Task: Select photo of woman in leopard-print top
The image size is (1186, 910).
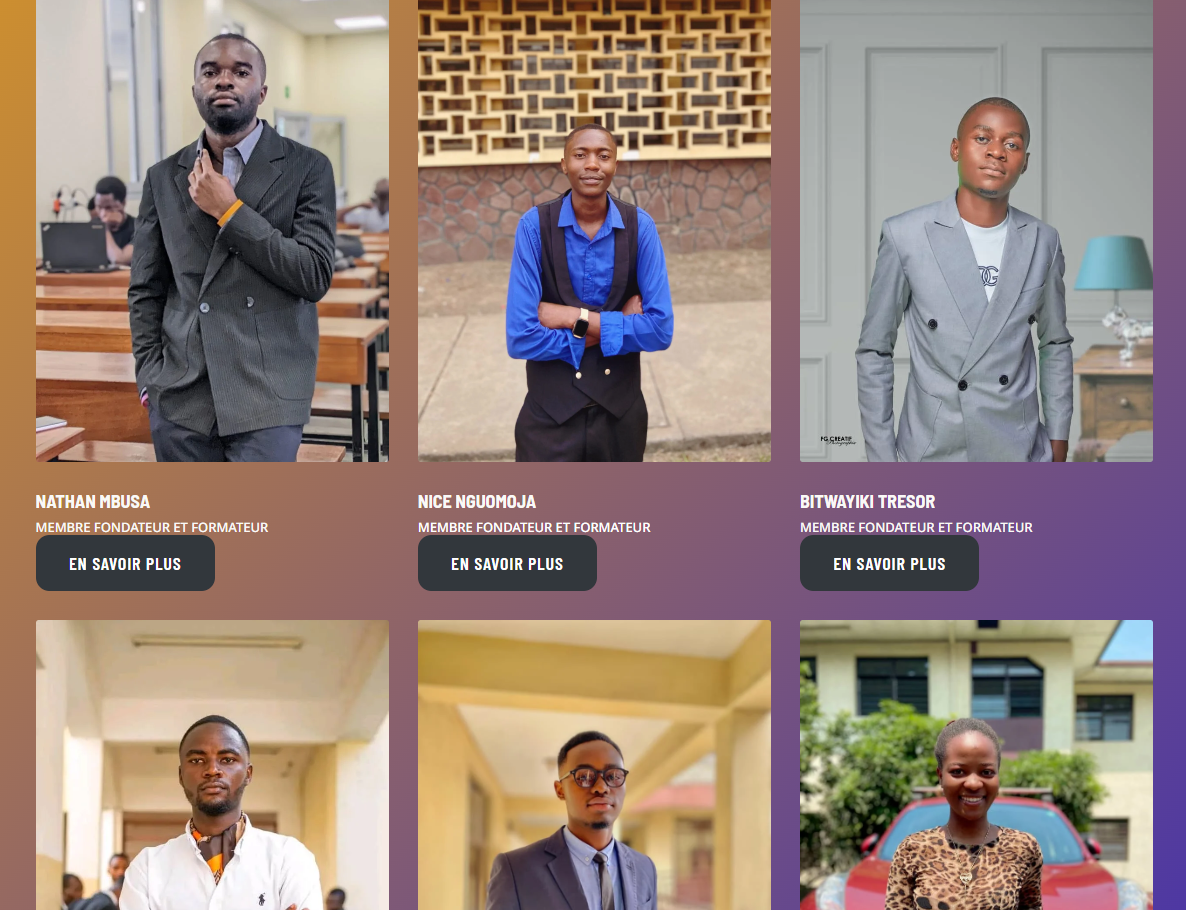Action: pos(976,765)
